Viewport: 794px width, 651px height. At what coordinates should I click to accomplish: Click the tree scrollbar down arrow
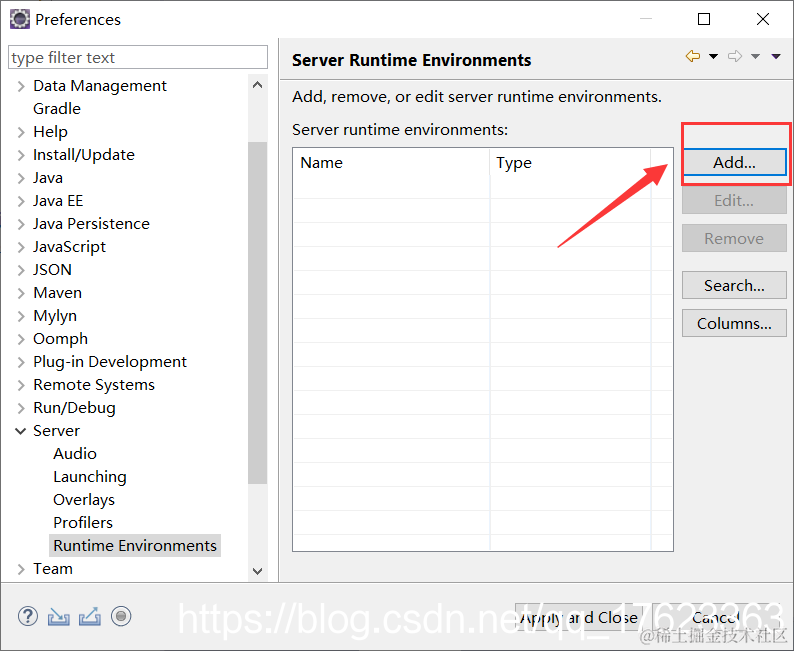[x=257, y=571]
